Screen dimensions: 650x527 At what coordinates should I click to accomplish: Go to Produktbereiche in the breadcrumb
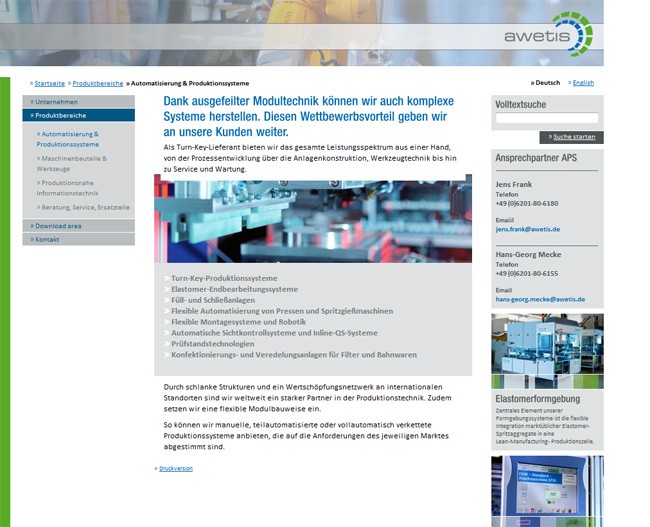[x=97, y=83]
